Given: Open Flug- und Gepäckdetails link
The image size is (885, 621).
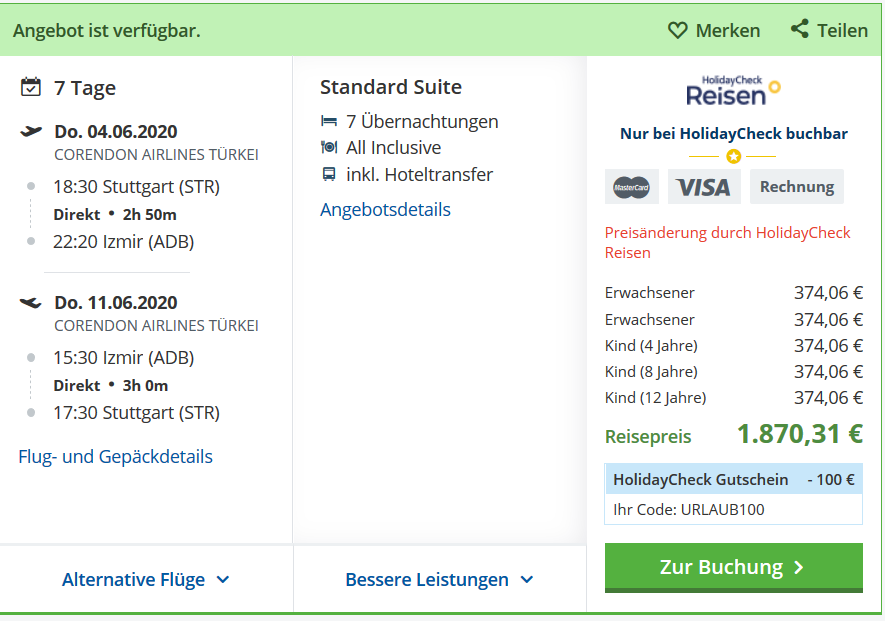Looking at the screenshot, I should pyautogui.click(x=115, y=456).
